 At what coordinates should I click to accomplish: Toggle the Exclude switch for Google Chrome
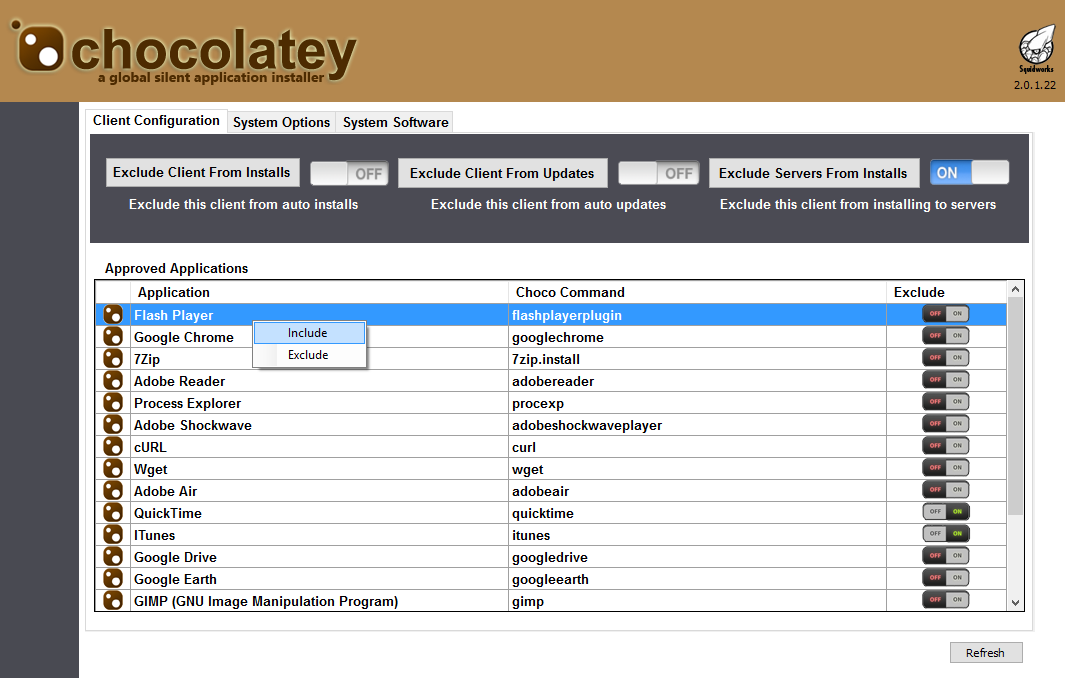(x=945, y=336)
